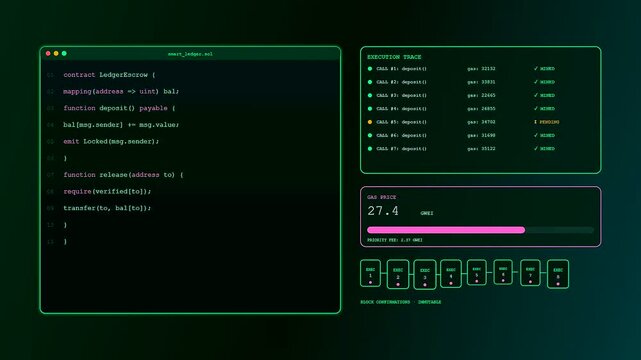Click the EXECUTION TRACE panel heading
Screen dimensions: 641x360
[x=394, y=57]
